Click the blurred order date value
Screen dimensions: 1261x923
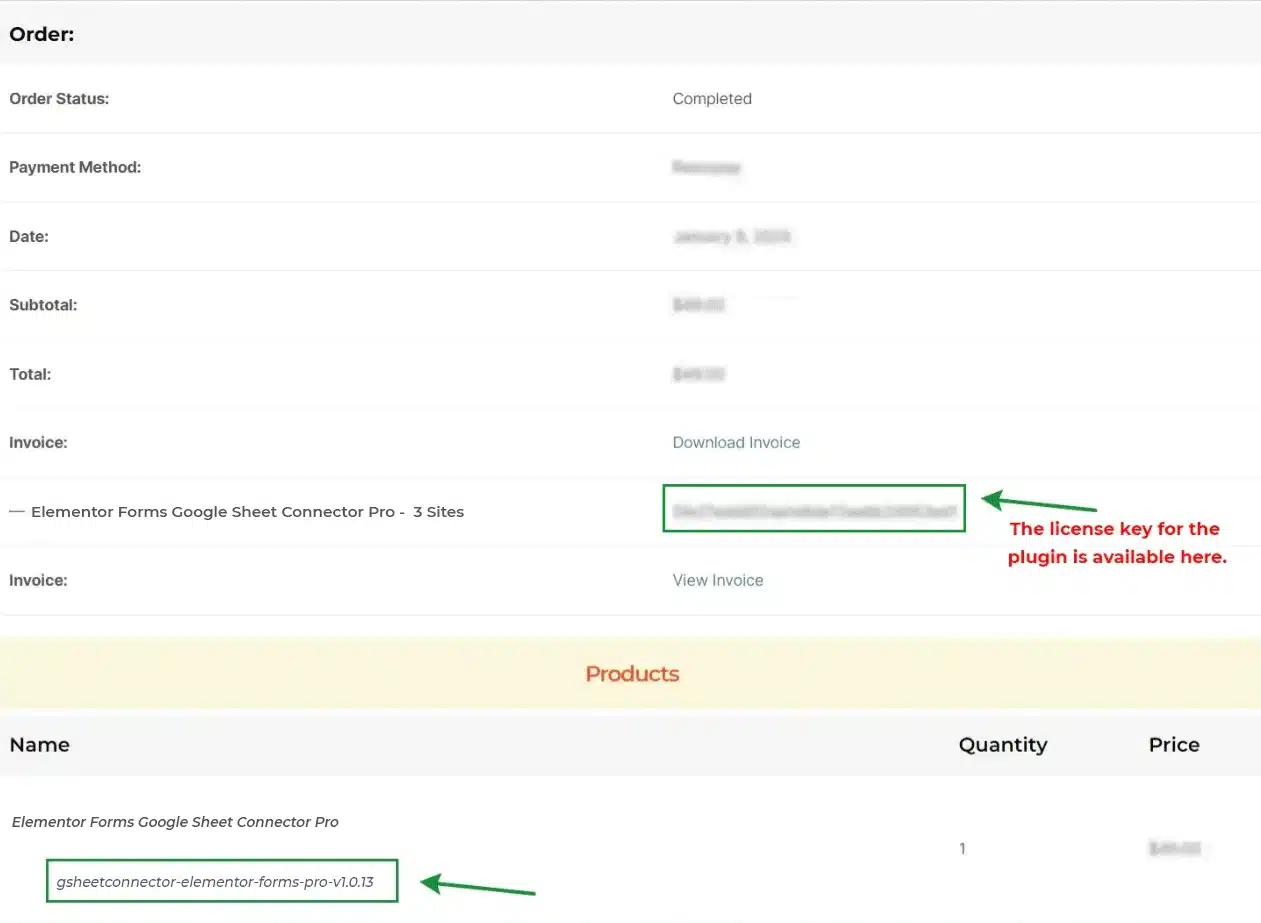[731, 237]
